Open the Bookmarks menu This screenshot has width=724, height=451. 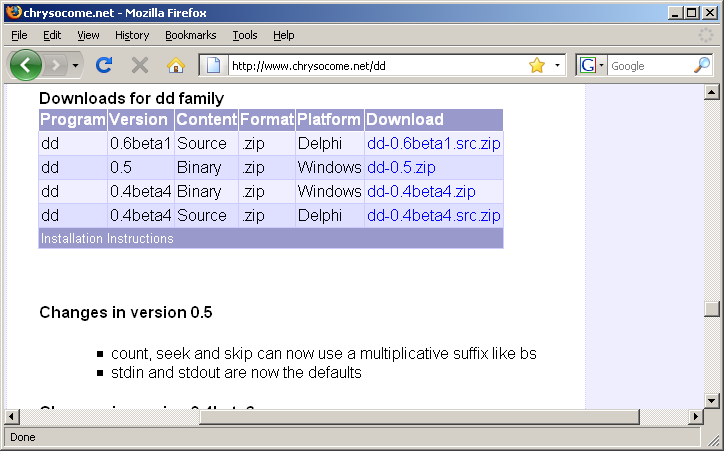point(189,35)
